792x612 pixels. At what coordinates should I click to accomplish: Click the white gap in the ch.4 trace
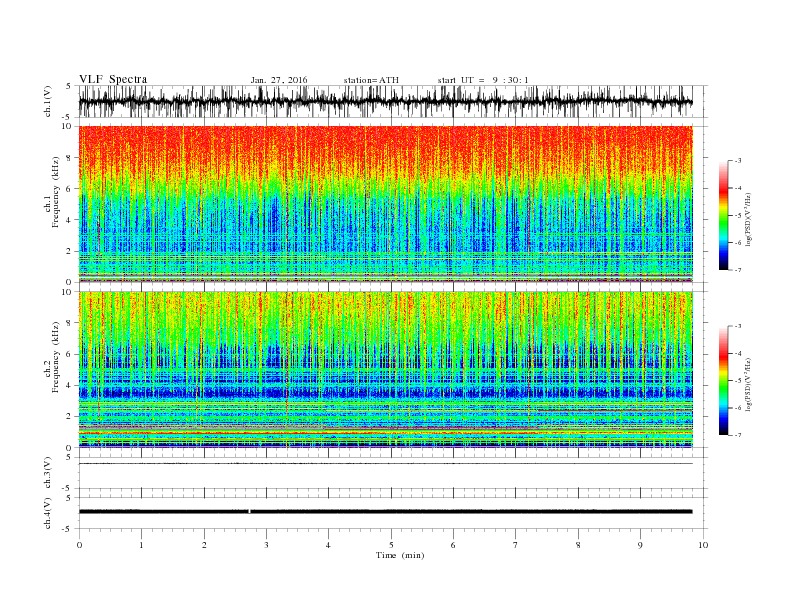(249, 512)
